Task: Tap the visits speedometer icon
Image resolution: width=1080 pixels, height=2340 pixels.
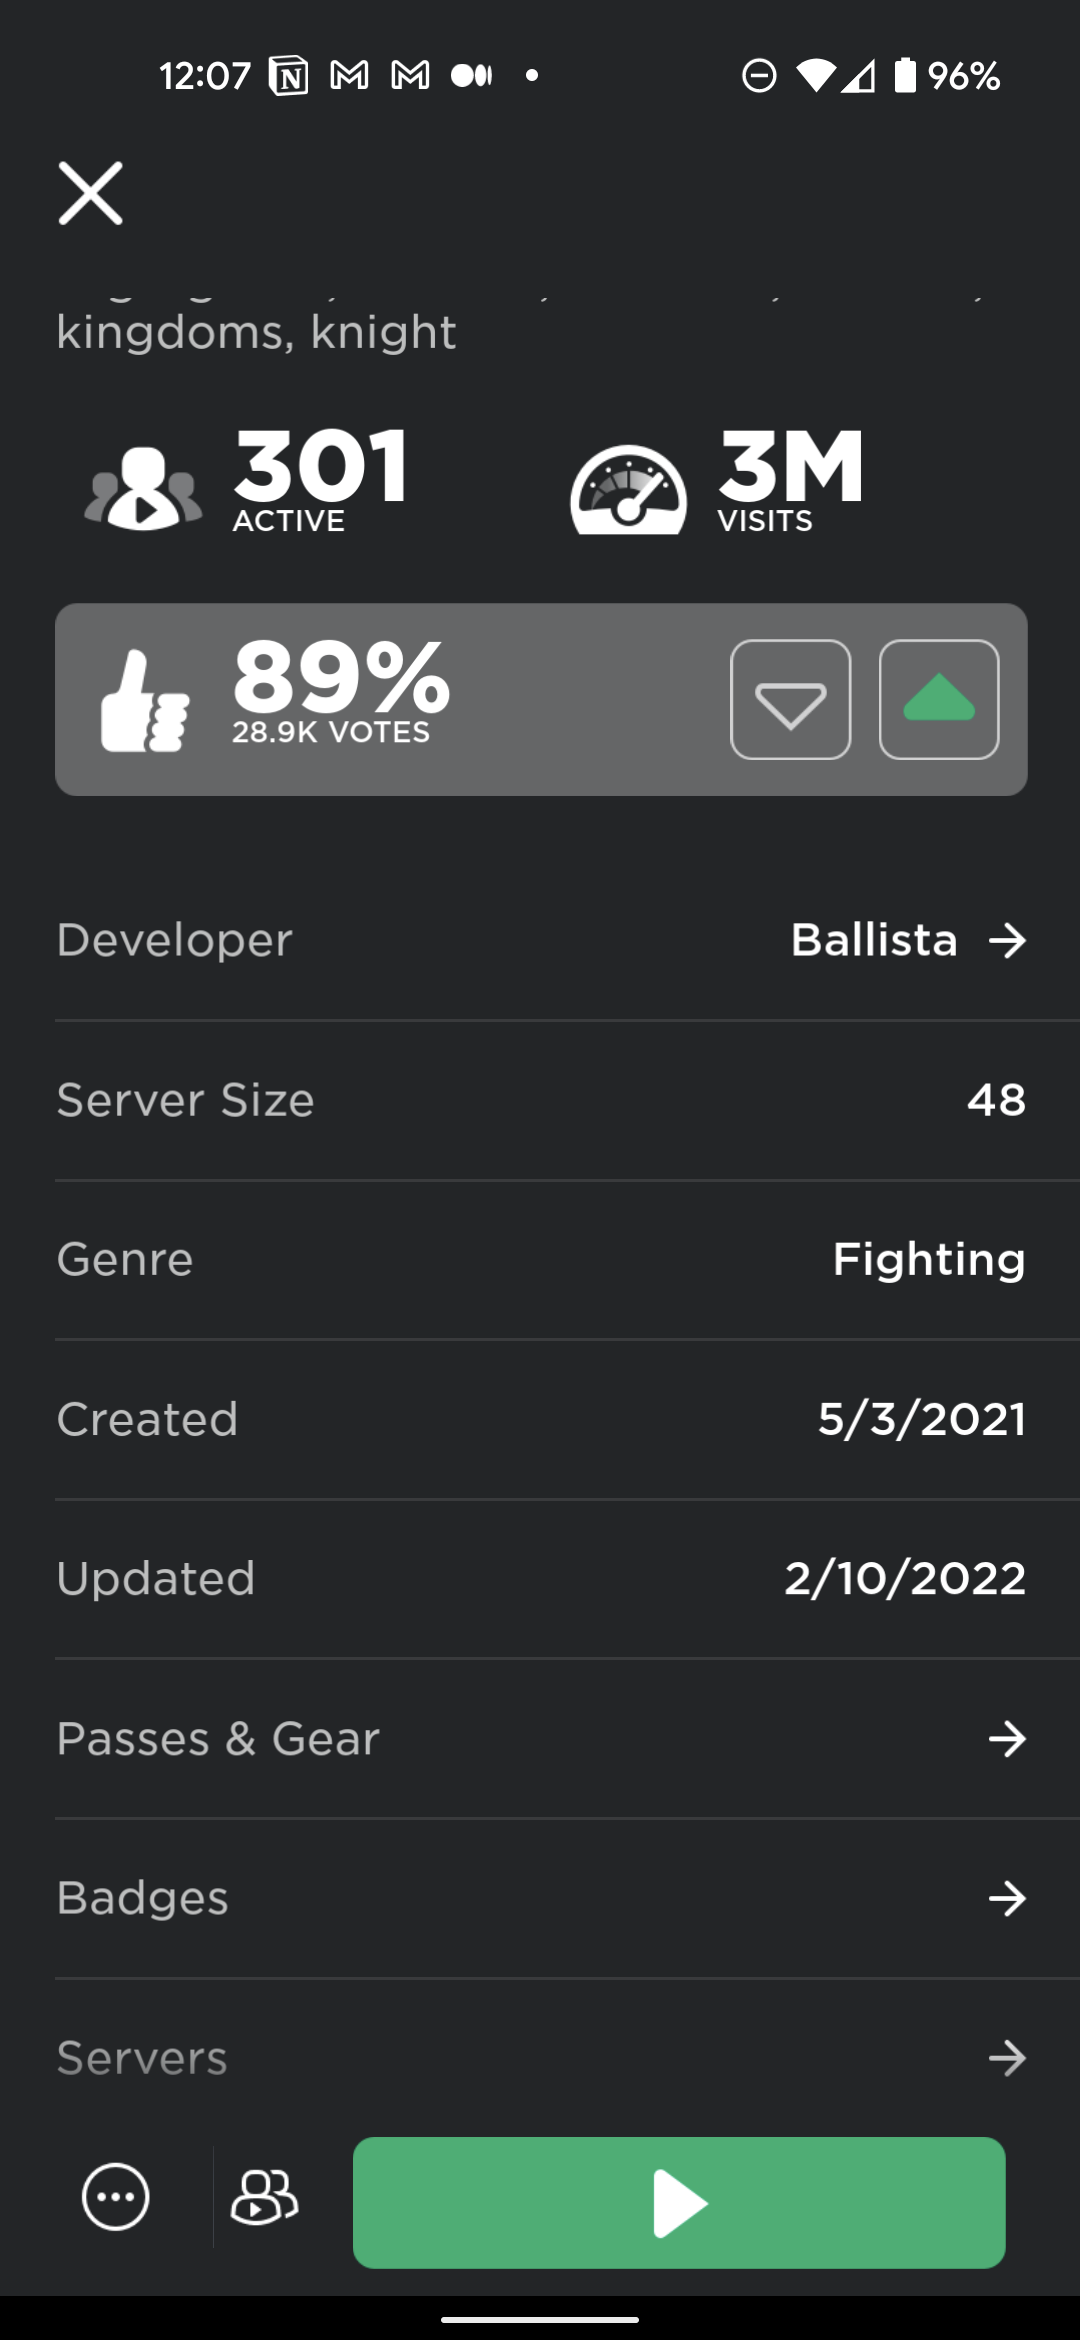Action: pyautogui.click(x=628, y=489)
